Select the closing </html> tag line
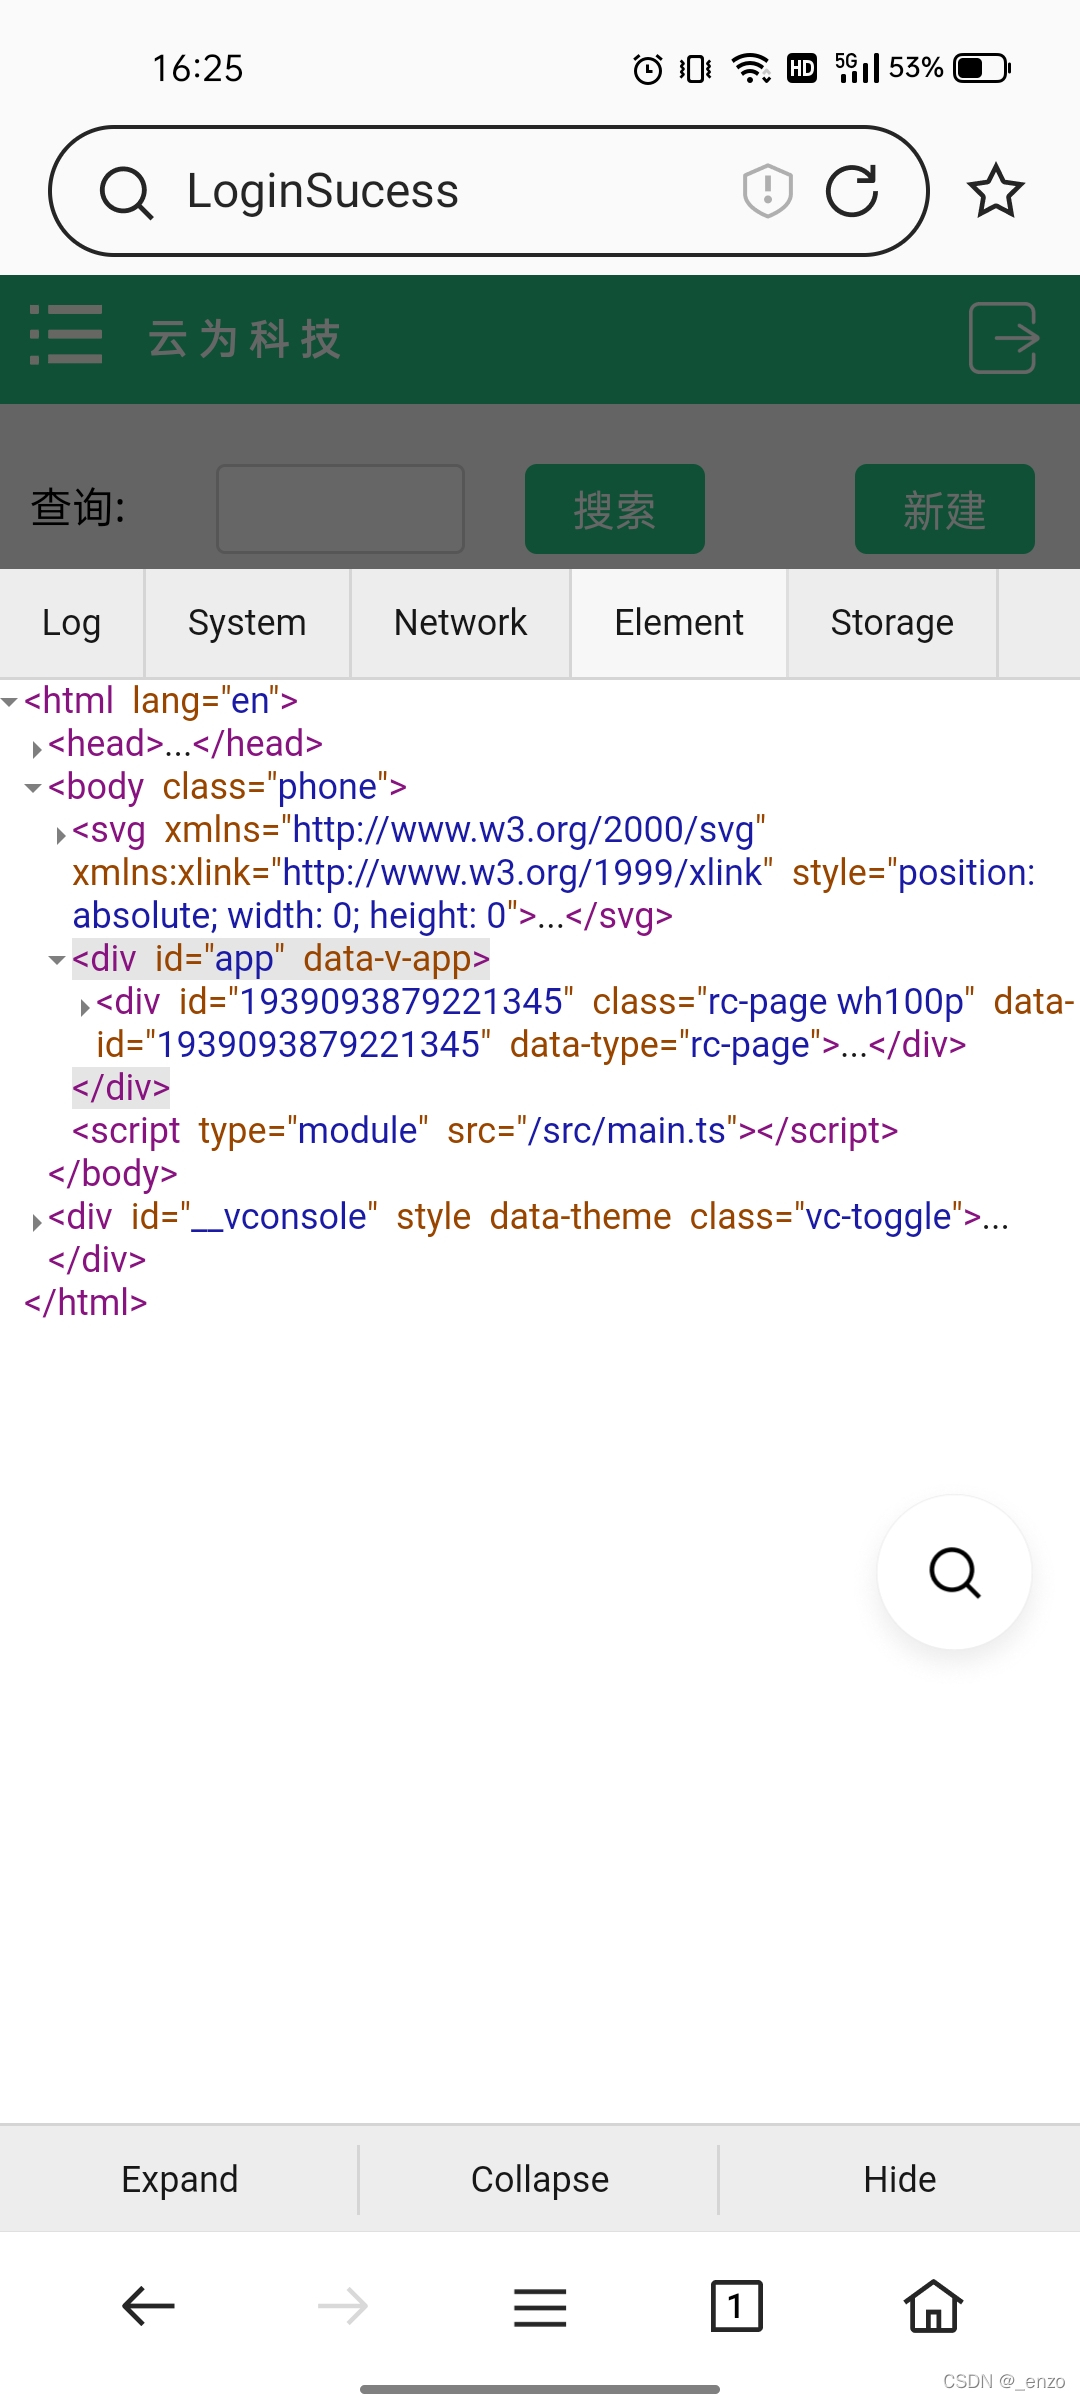The width and height of the screenshot is (1080, 2400). [x=86, y=1303]
